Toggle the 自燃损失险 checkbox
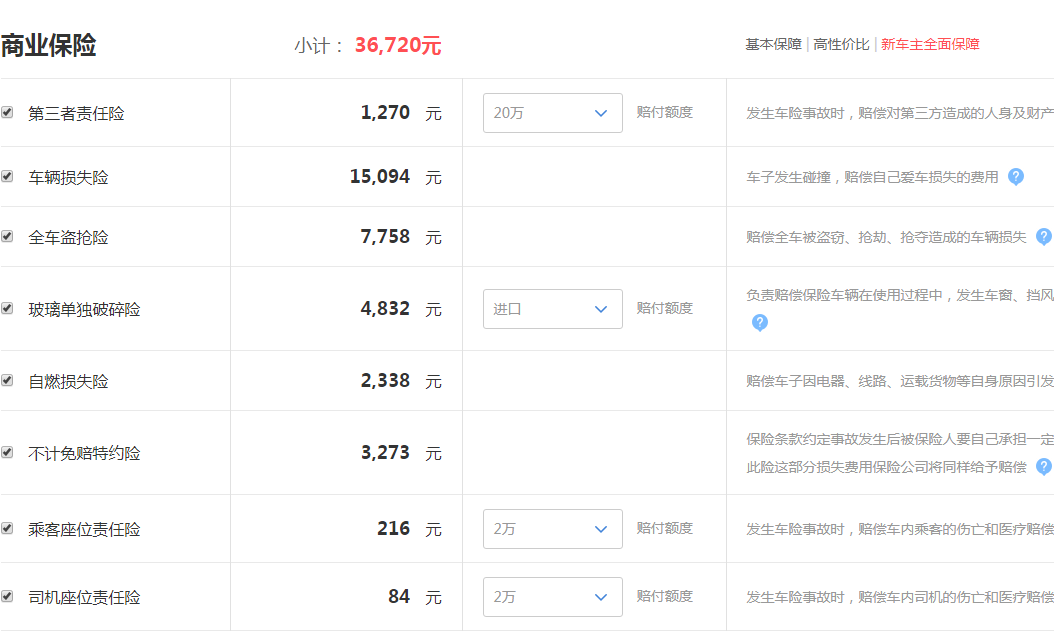The height and width of the screenshot is (631, 1054). [x=7, y=380]
